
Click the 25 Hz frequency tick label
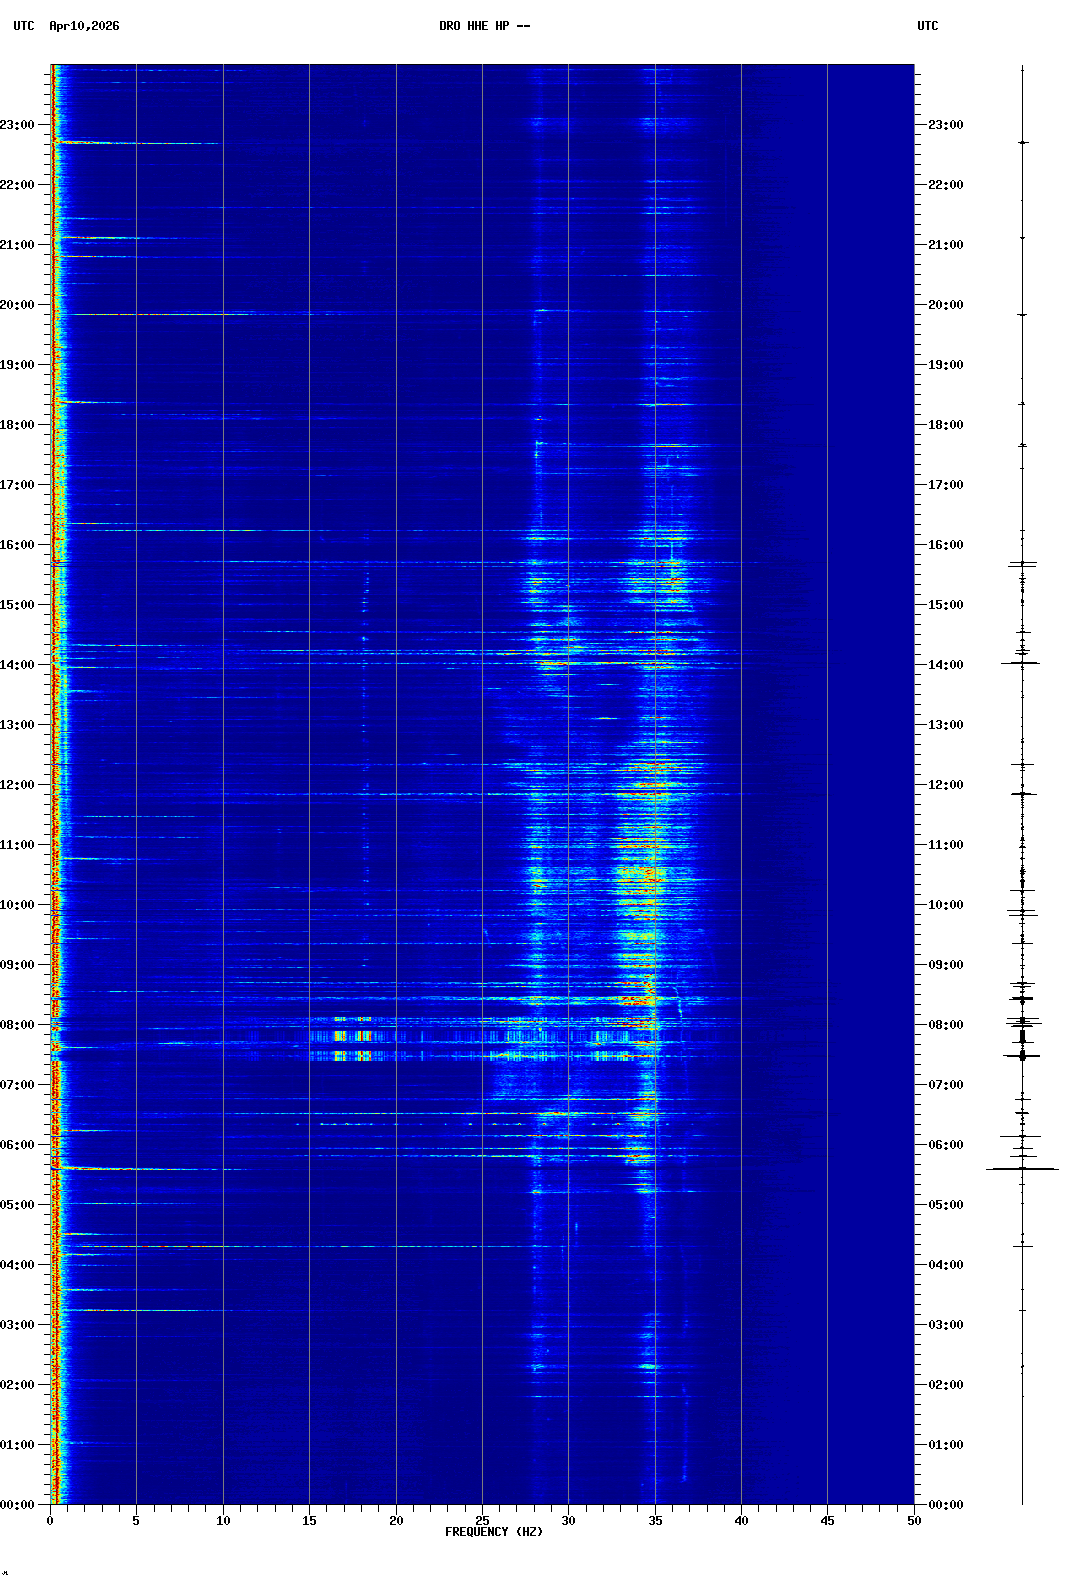coord(482,1521)
